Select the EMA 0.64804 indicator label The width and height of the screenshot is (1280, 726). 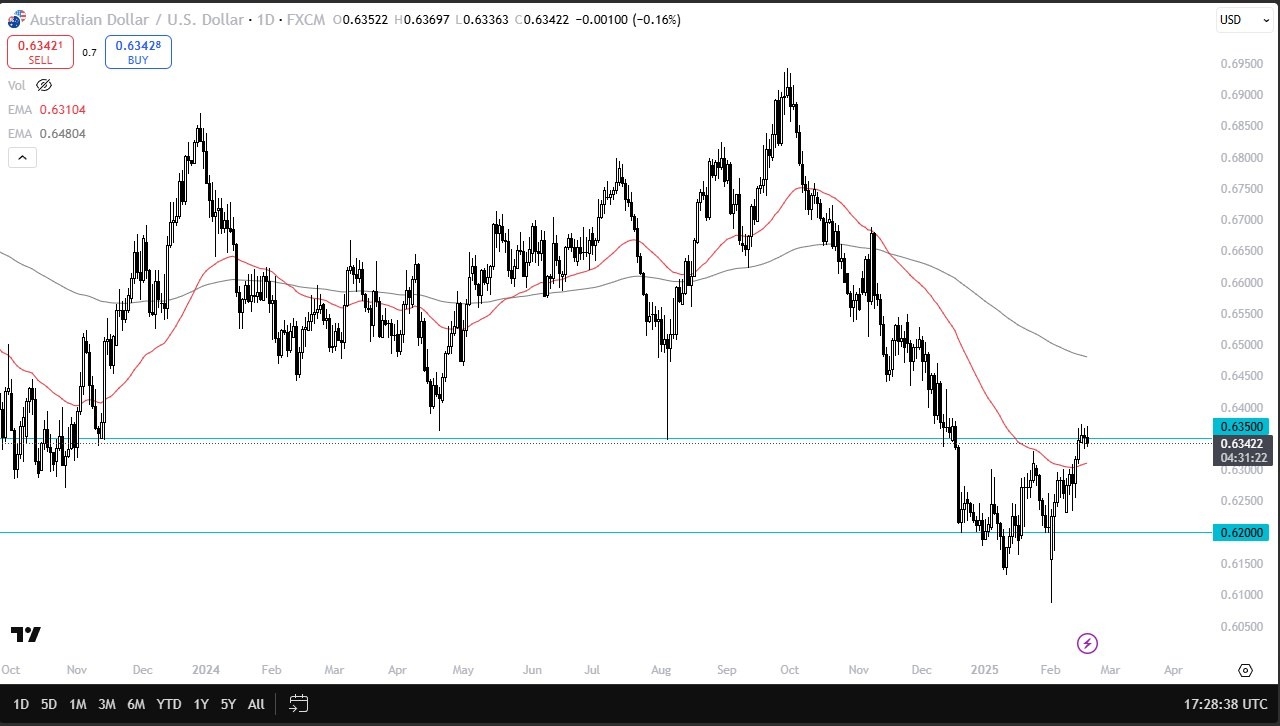(47, 133)
